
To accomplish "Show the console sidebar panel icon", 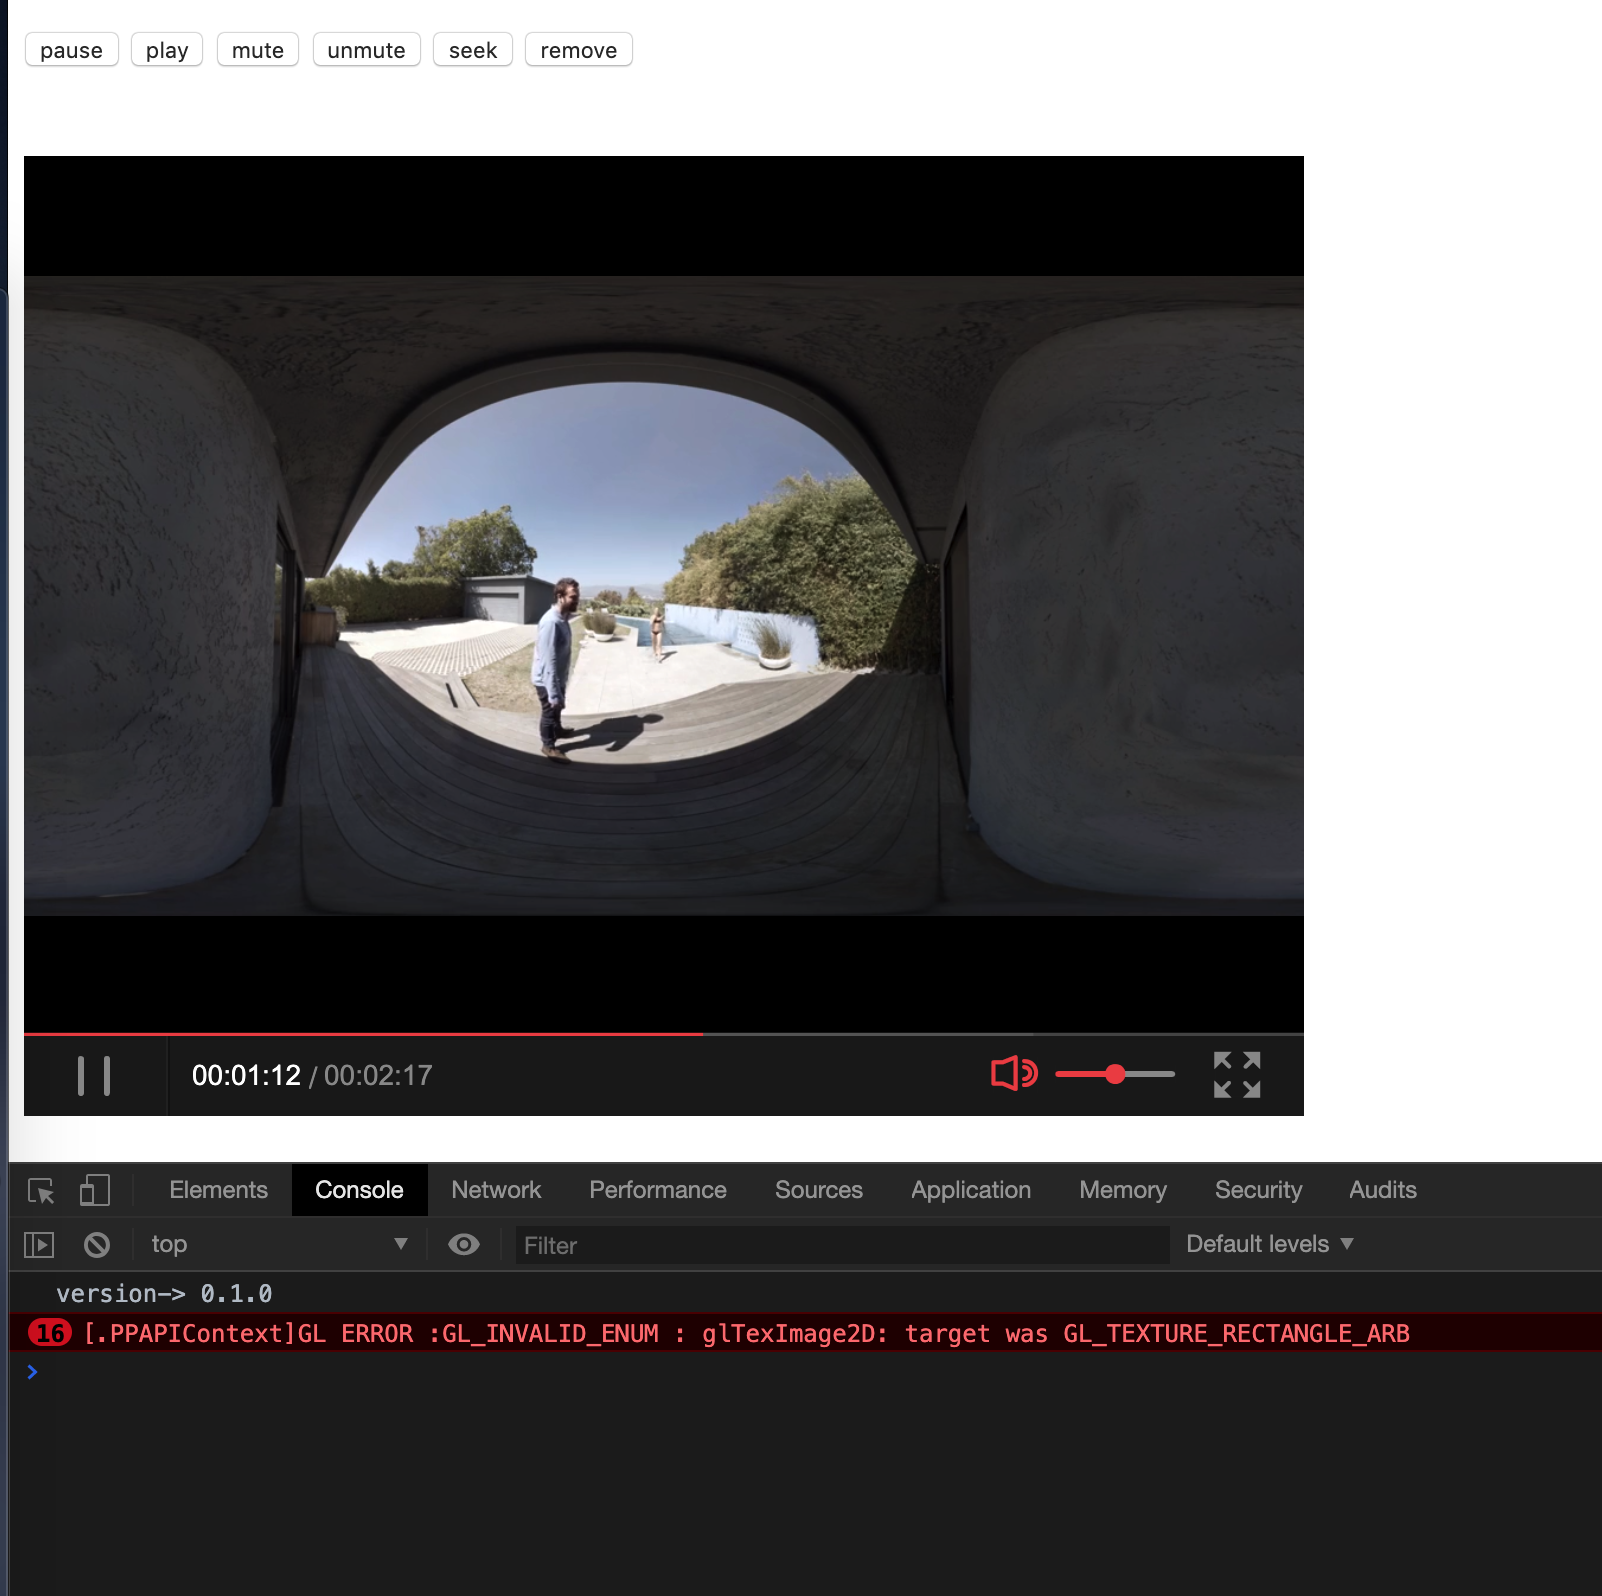I will [39, 1245].
